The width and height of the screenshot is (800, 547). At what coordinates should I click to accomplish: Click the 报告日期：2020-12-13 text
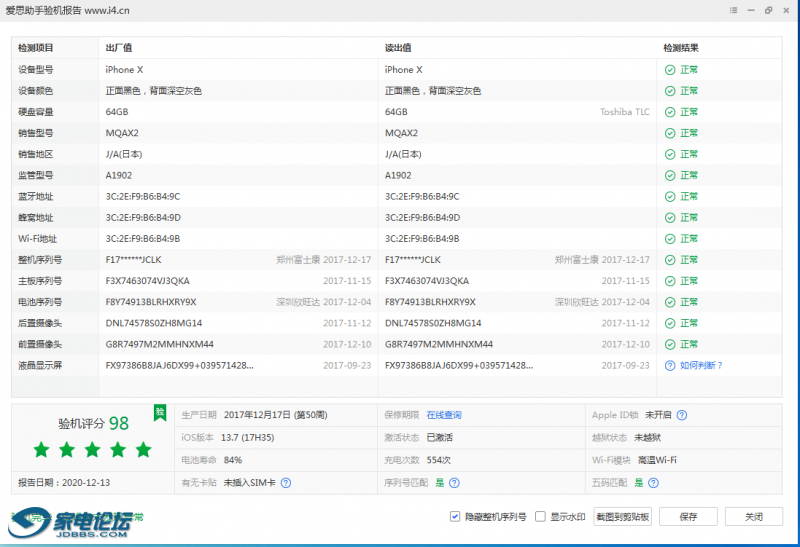pos(64,483)
